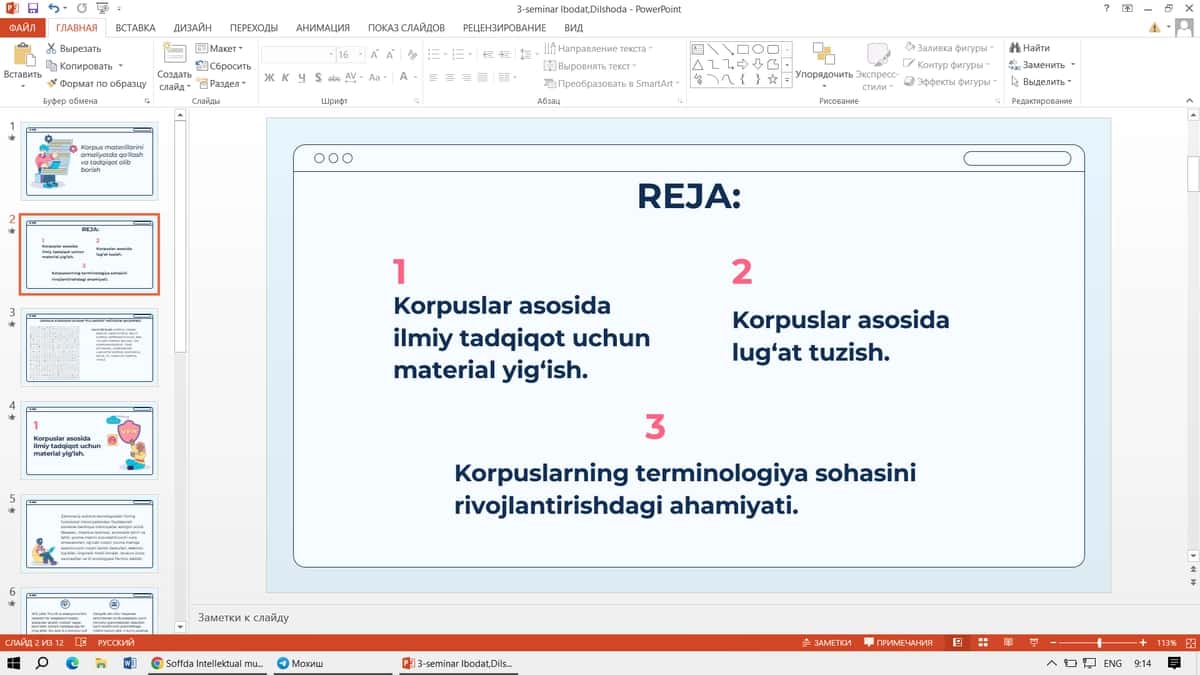Start slideshow from status bar
The width and height of the screenshot is (1200, 675).
[1032, 642]
